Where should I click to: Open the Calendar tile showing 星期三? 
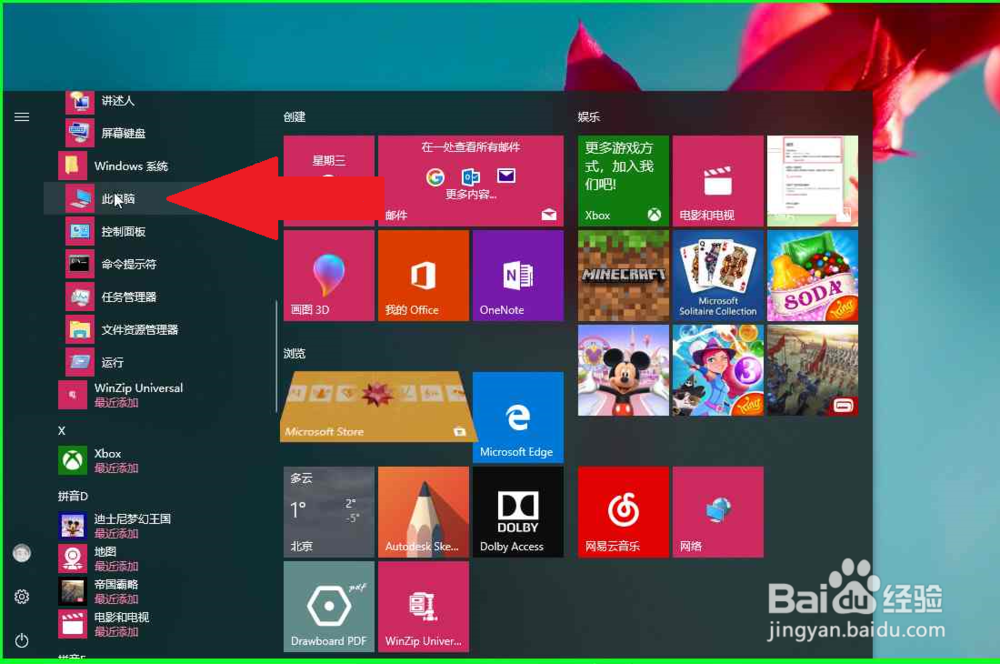pos(328,181)
